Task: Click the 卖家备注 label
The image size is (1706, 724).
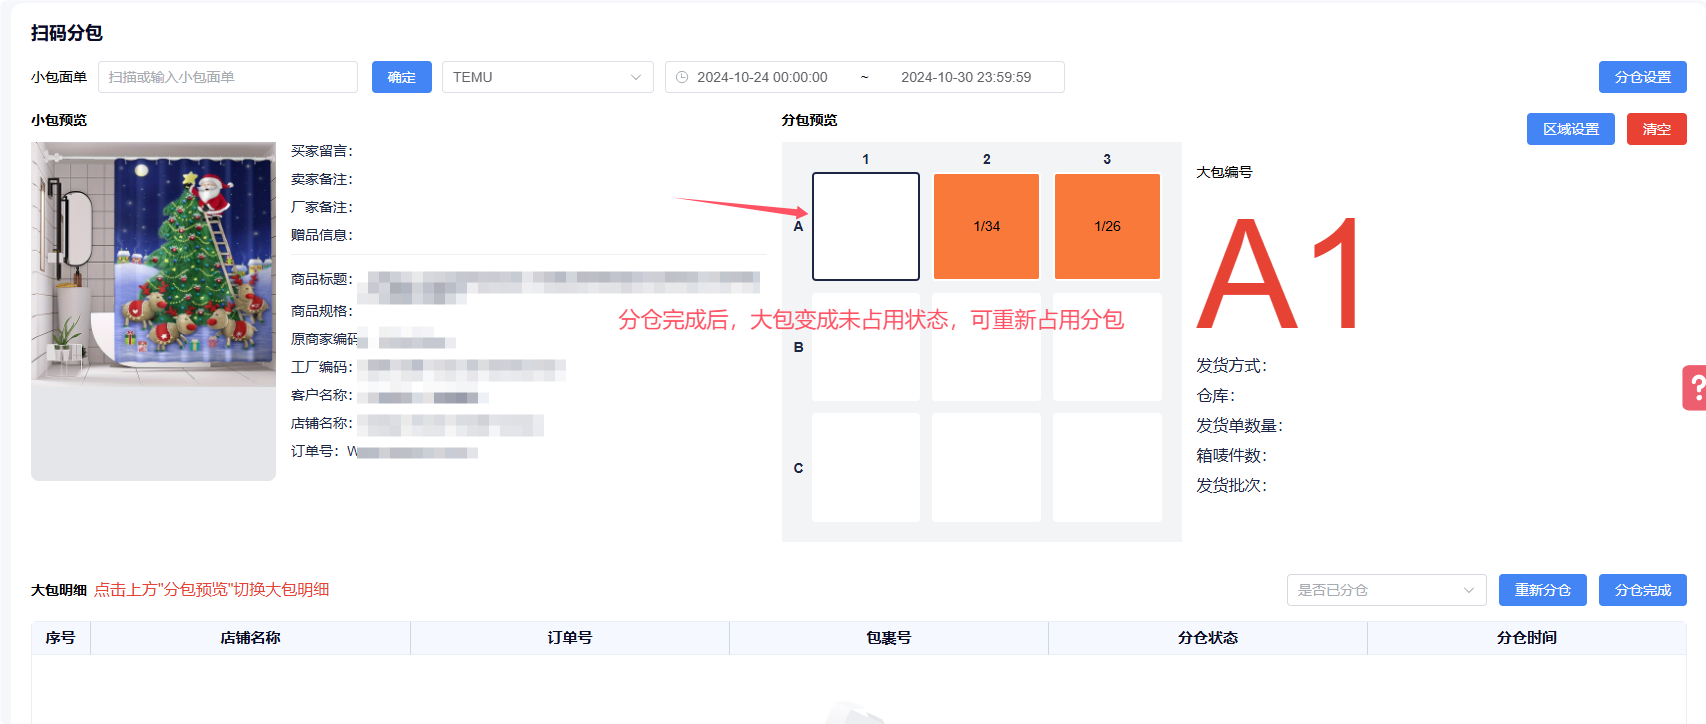Action: [322, 179]
